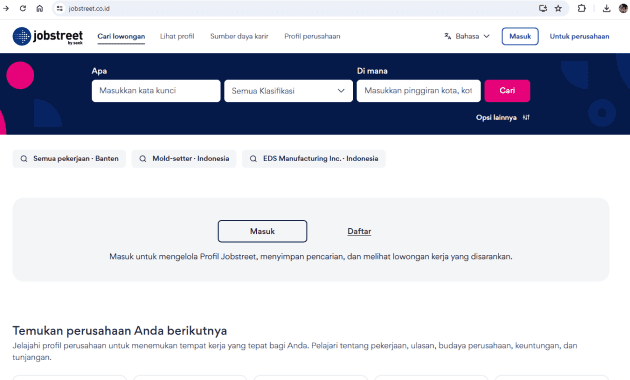
Task: Select recent search Mold-setter Indonesia
Action: tap(184, 159)
